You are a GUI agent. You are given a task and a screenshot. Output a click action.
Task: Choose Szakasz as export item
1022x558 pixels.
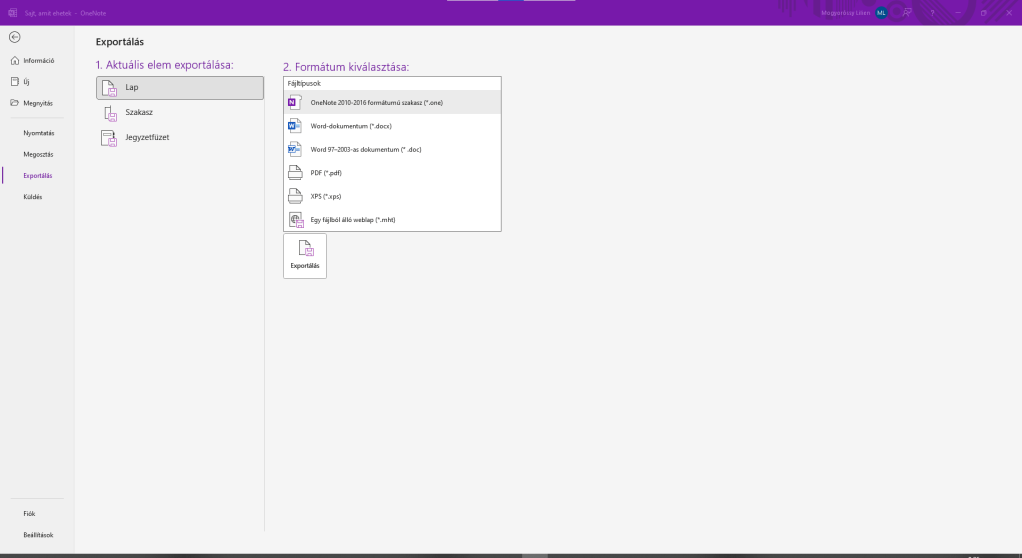click(180, 112)
